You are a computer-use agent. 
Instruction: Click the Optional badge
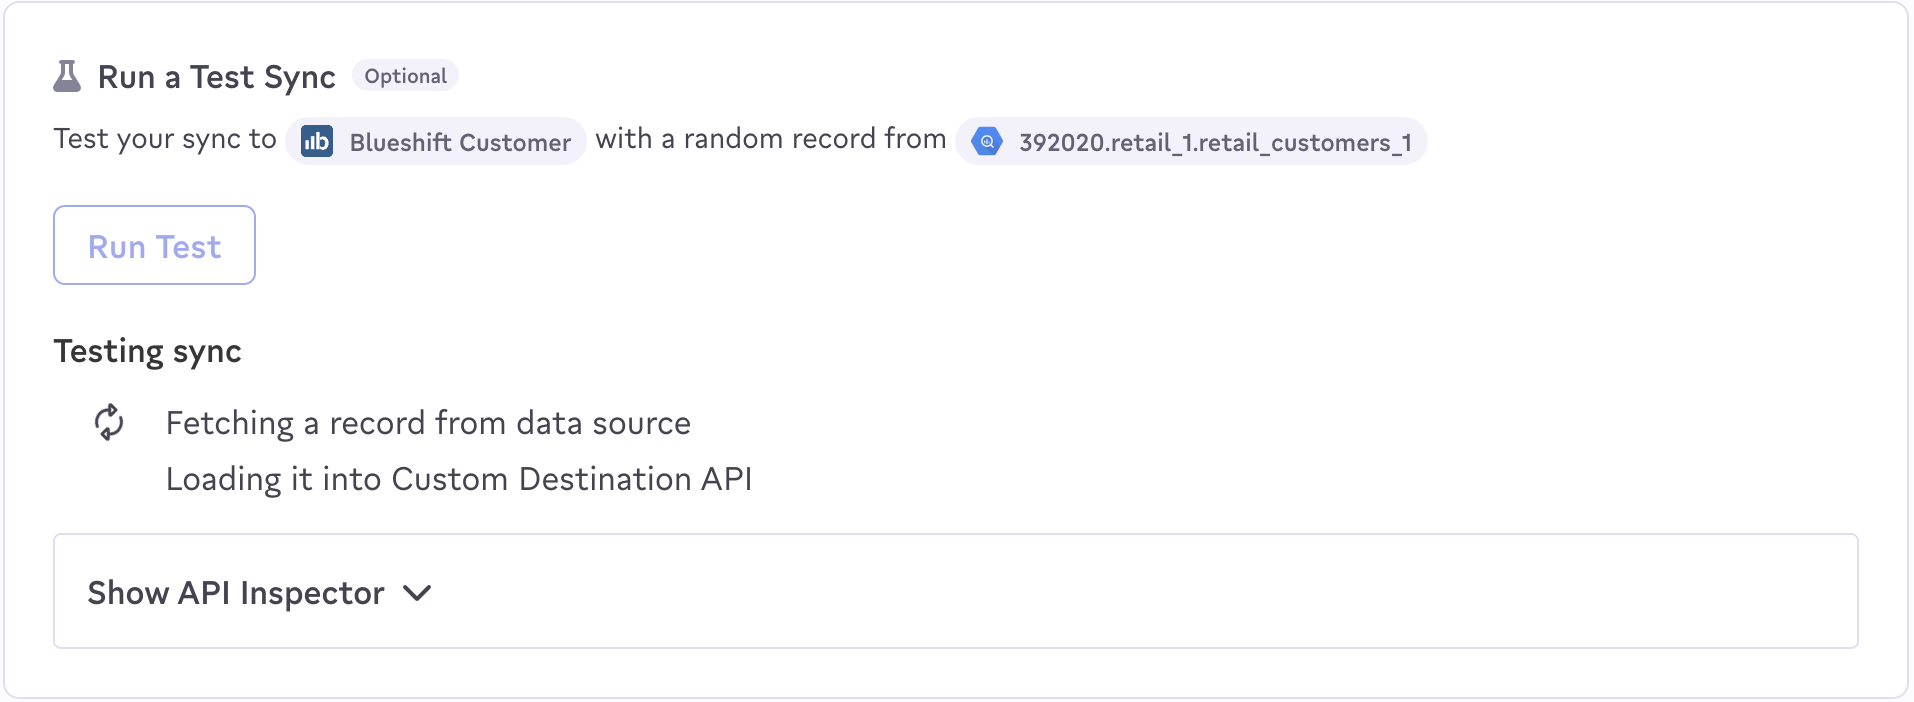405,76
